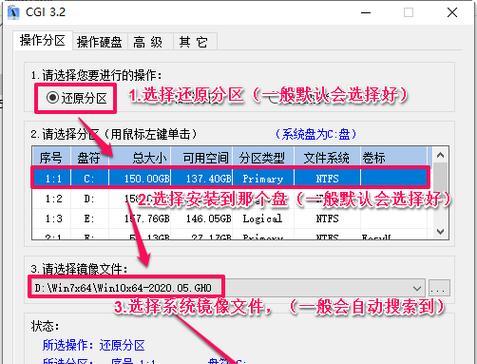Click the partition list scroll down arrow

point(440,231)
